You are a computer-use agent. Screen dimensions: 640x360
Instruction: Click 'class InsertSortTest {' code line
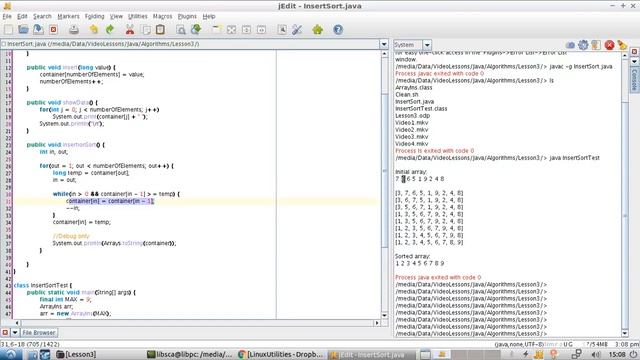point(43,285)
